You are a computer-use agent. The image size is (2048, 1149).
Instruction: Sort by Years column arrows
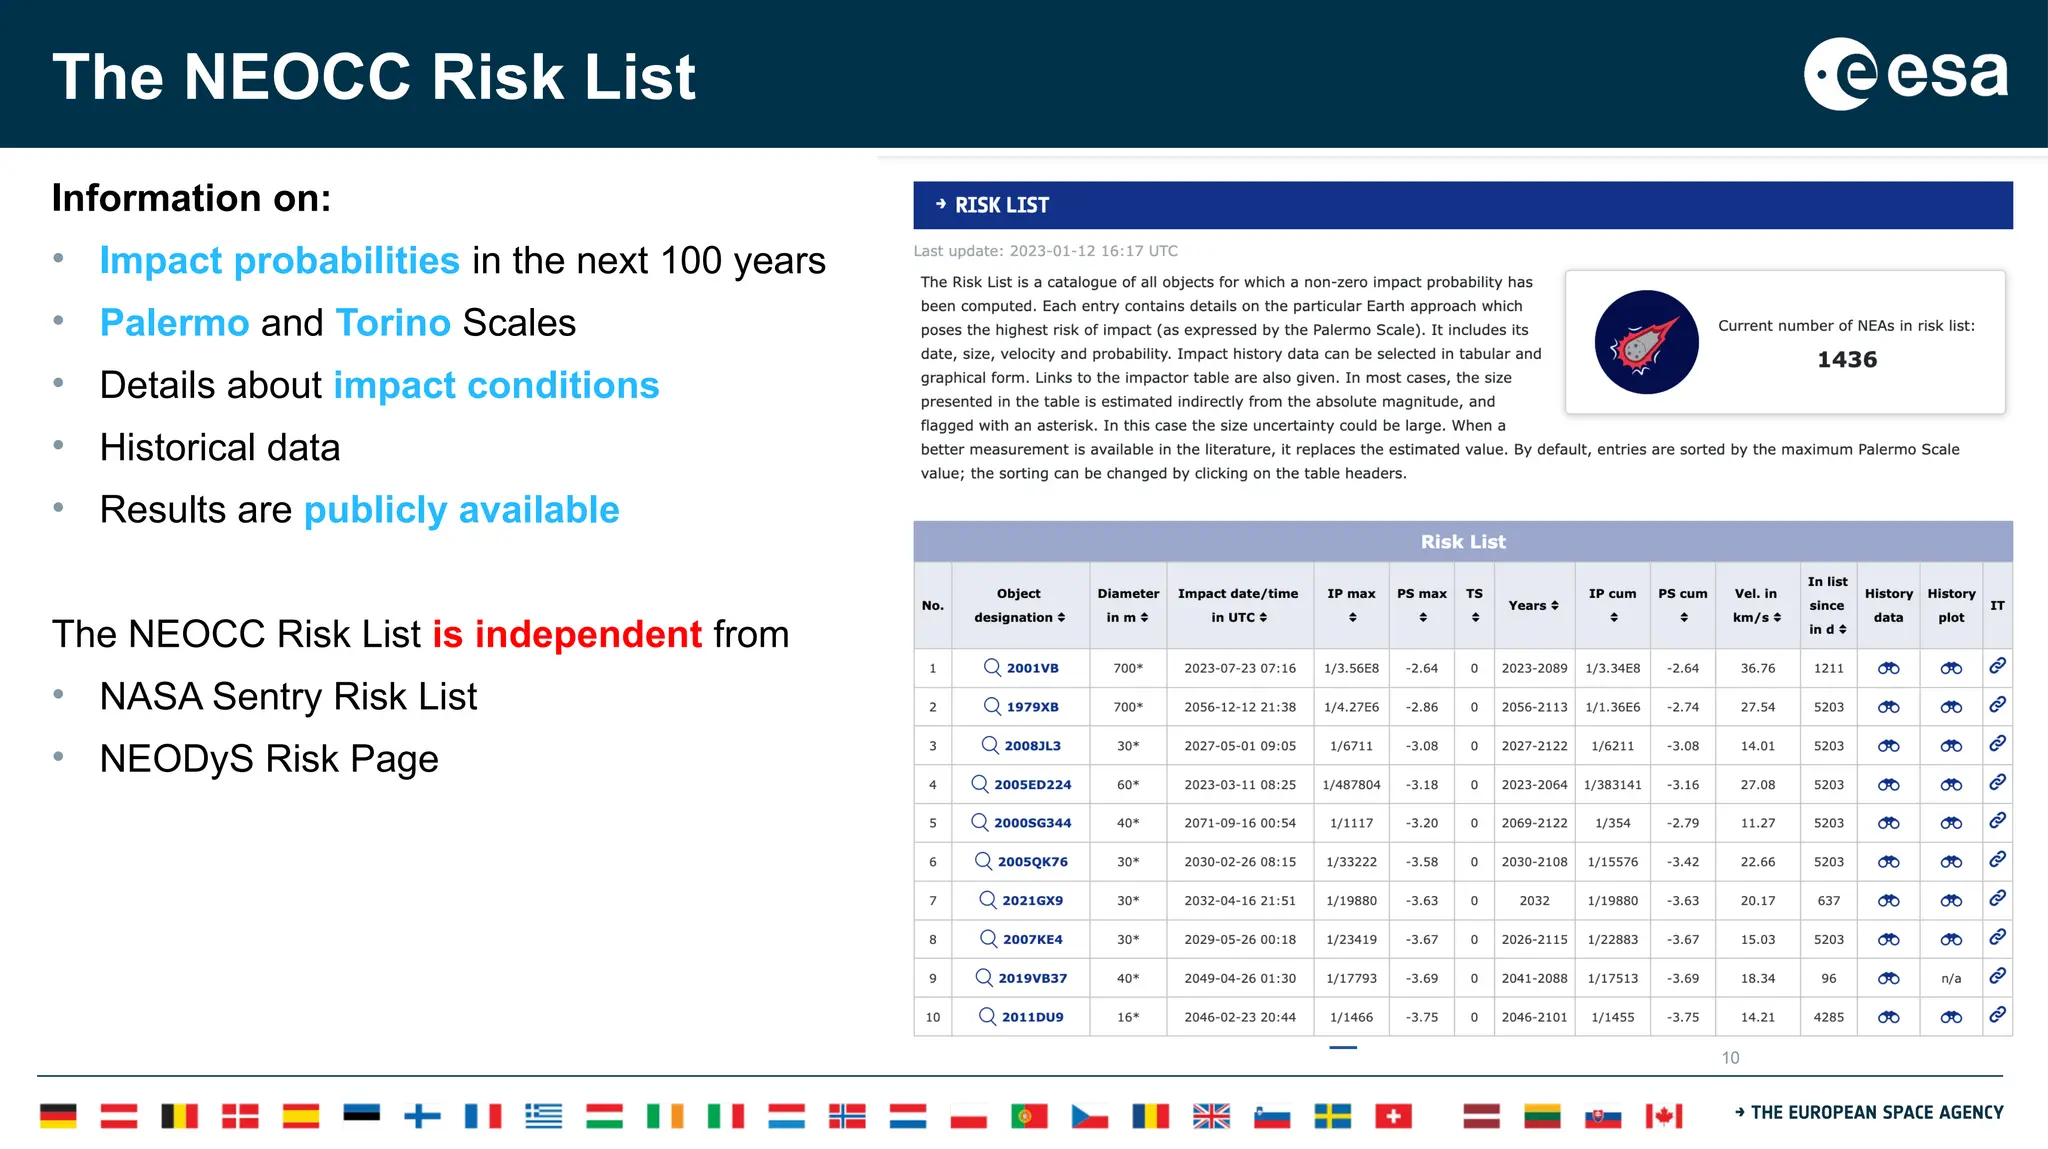pos(1555,606)
